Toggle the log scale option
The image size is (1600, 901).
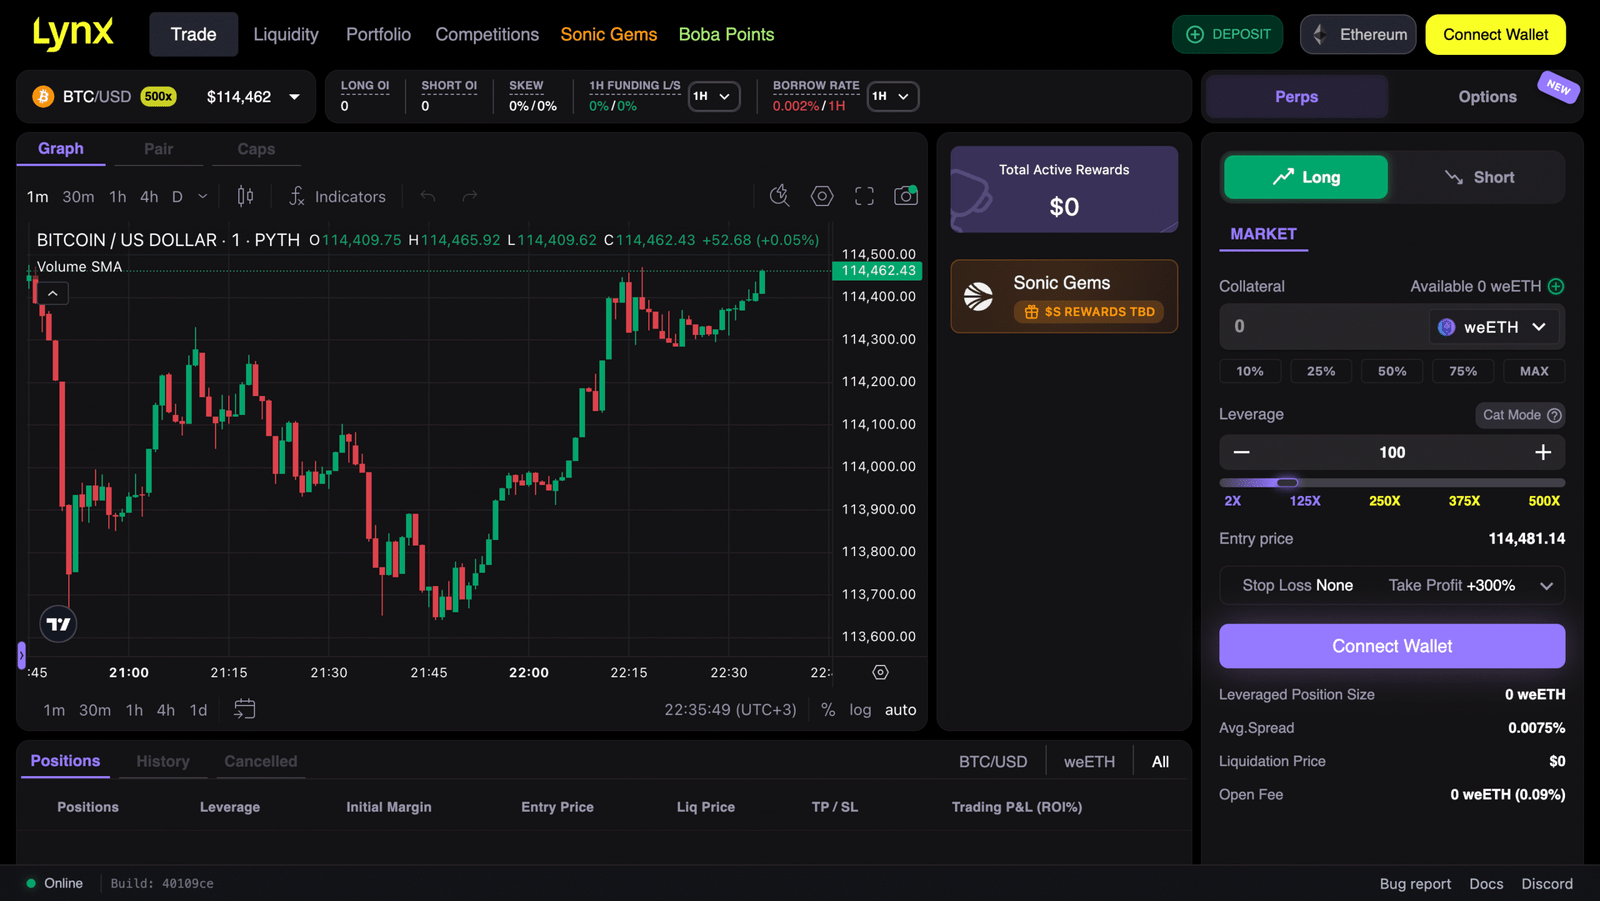coord(860,710)
